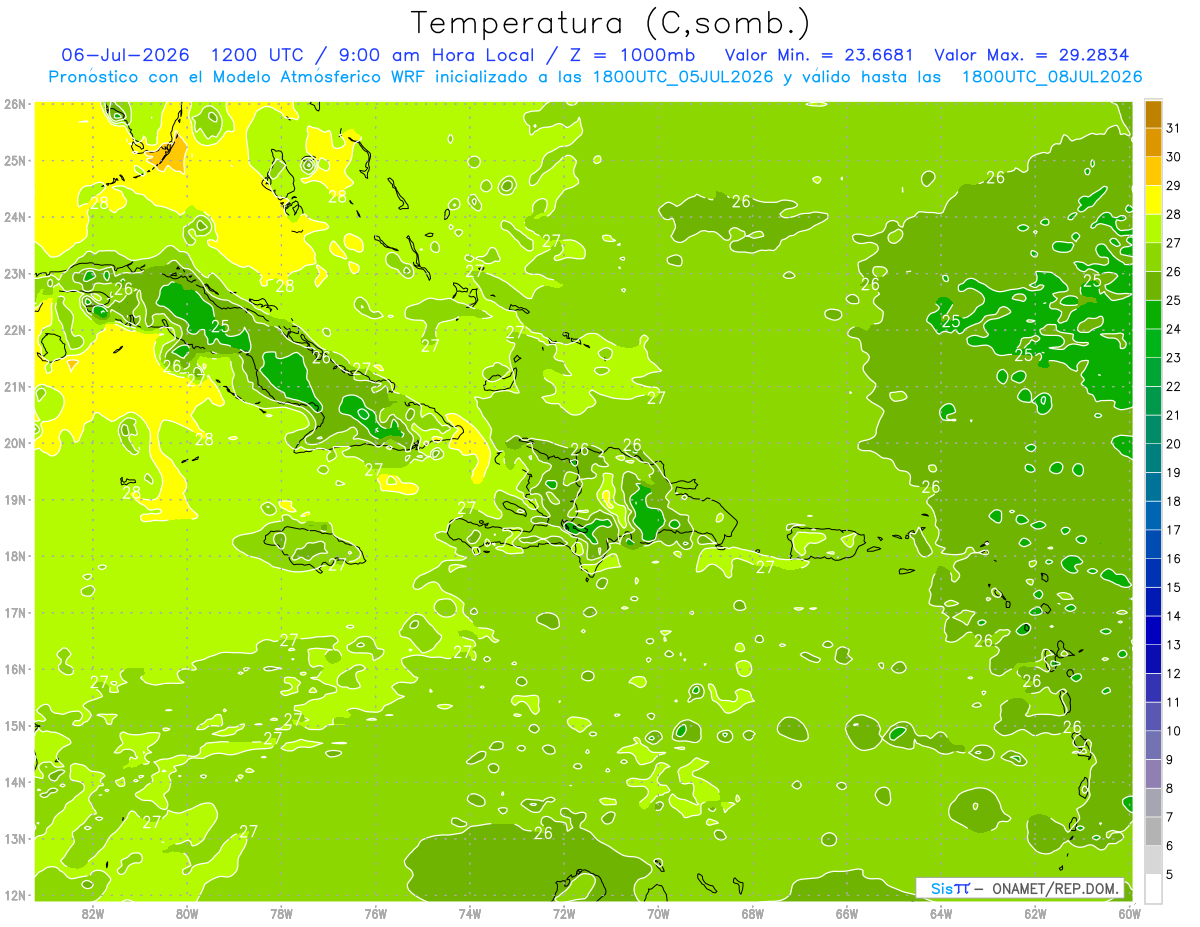The width and height of the screenshot is (1200, 927).
Task: Click latitude axis label "12N"
Action: (x=15, y=895)
